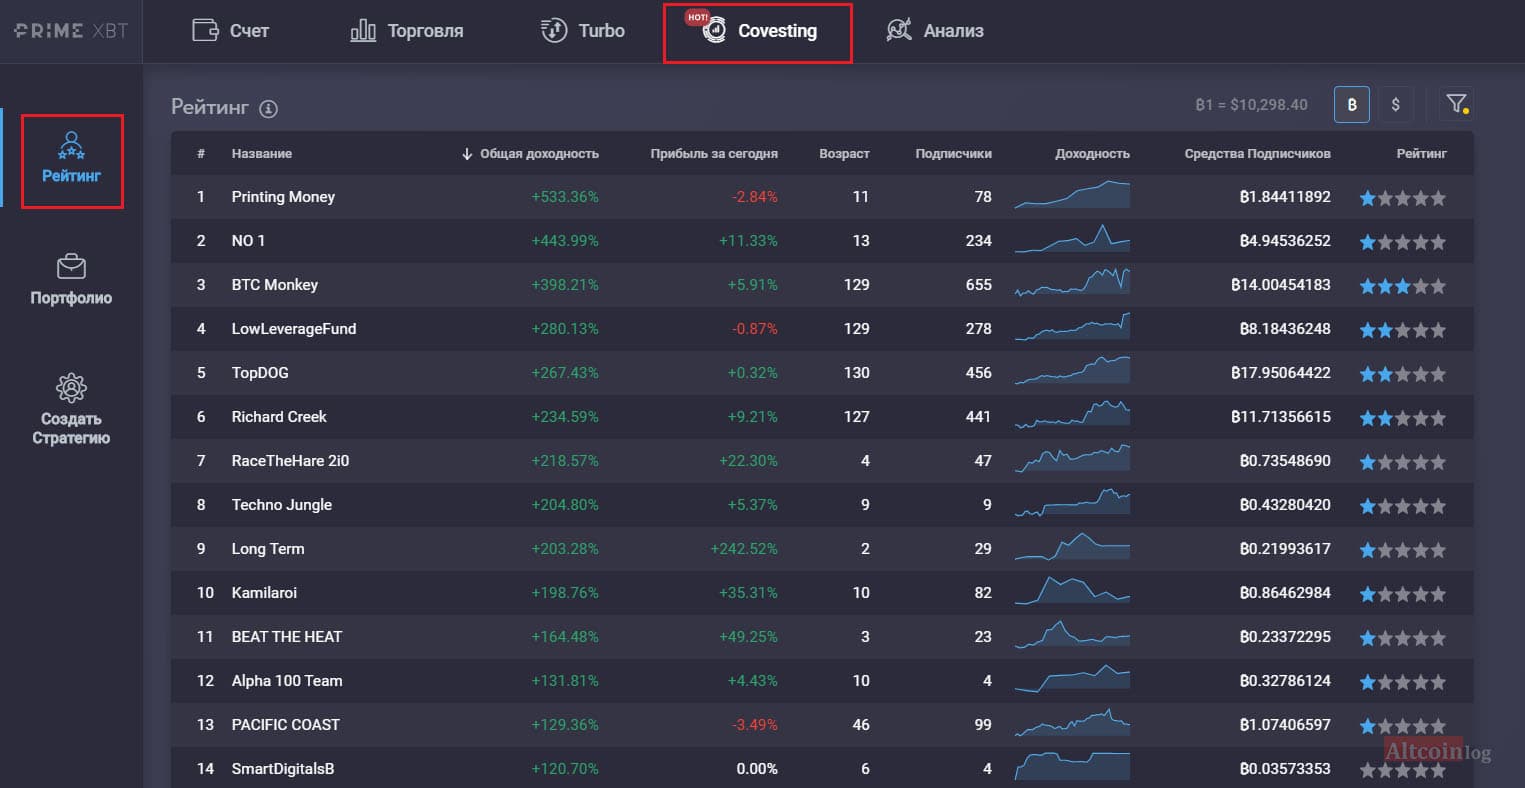
Task: Click Techno Jungle strategy name
Action: pos(281,505)
